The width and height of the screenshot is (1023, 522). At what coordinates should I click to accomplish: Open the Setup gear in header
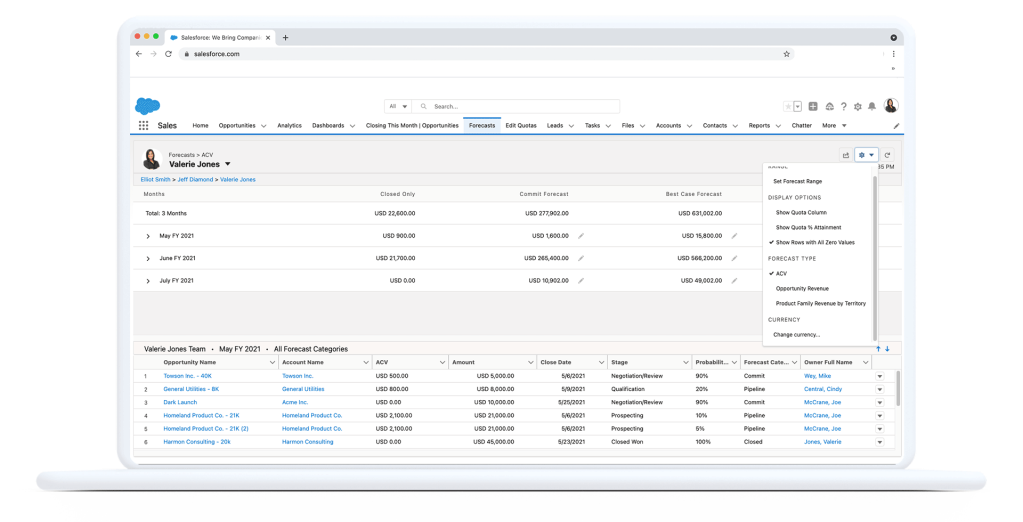coord(857,106)
